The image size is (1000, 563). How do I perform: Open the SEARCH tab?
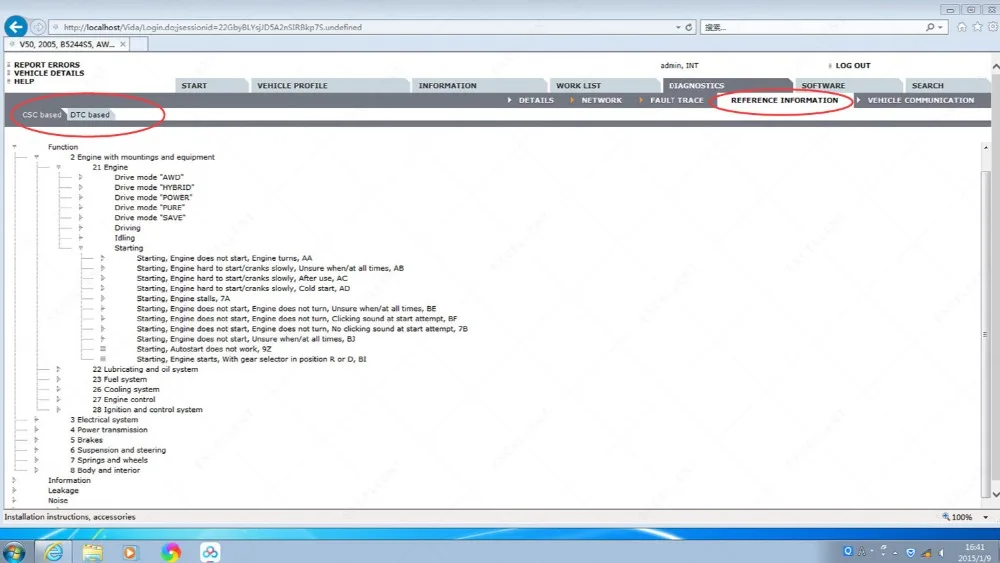(947, 85)
